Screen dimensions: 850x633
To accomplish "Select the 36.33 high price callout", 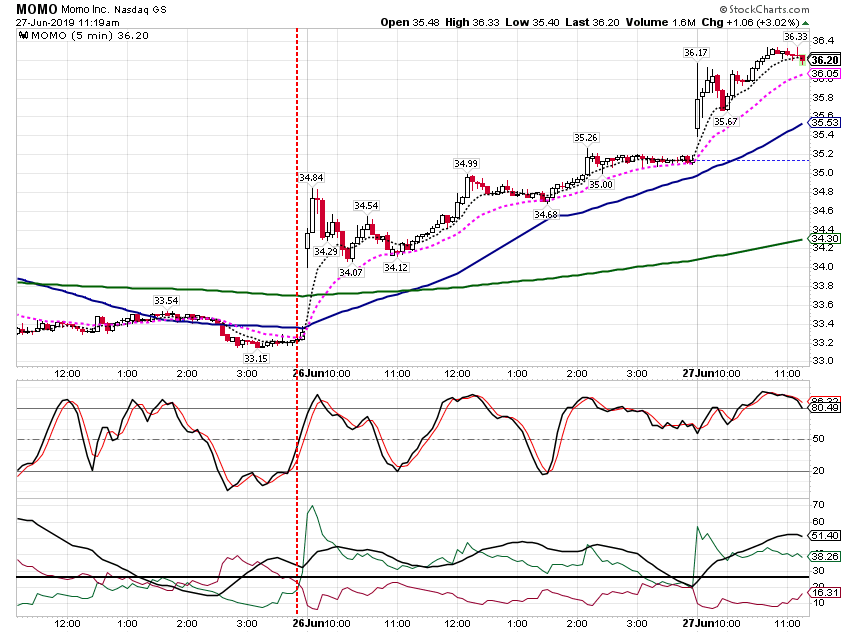I will [x=795, y=37].
